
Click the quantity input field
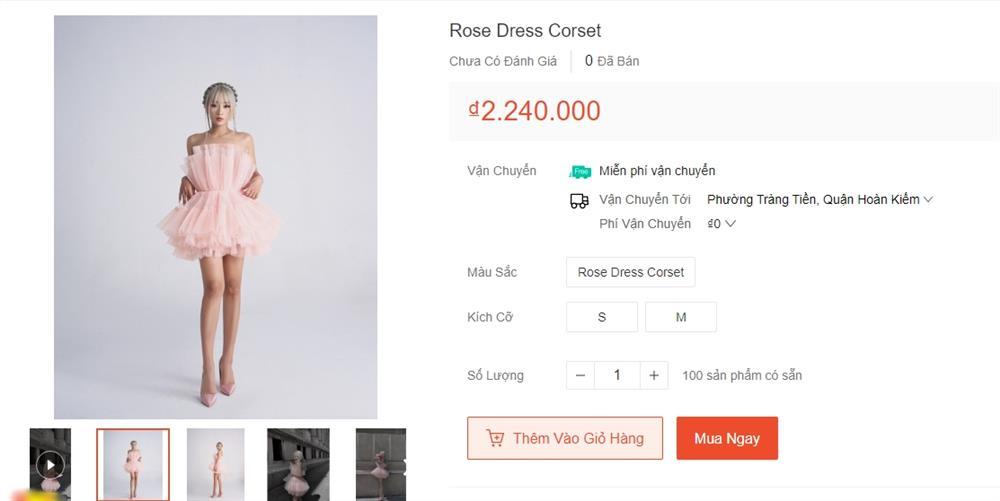[617, 375]
